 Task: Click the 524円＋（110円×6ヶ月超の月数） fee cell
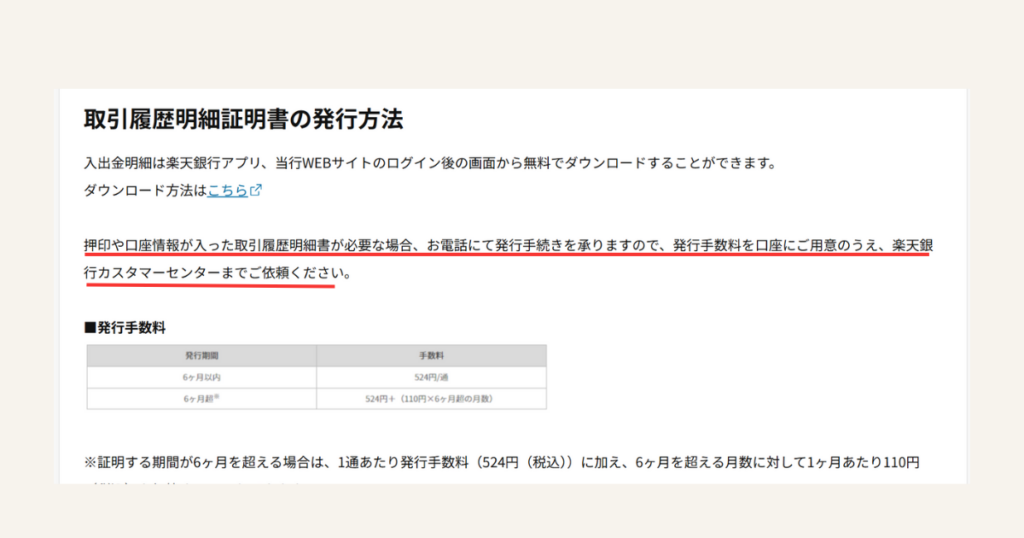coord(431,398)
